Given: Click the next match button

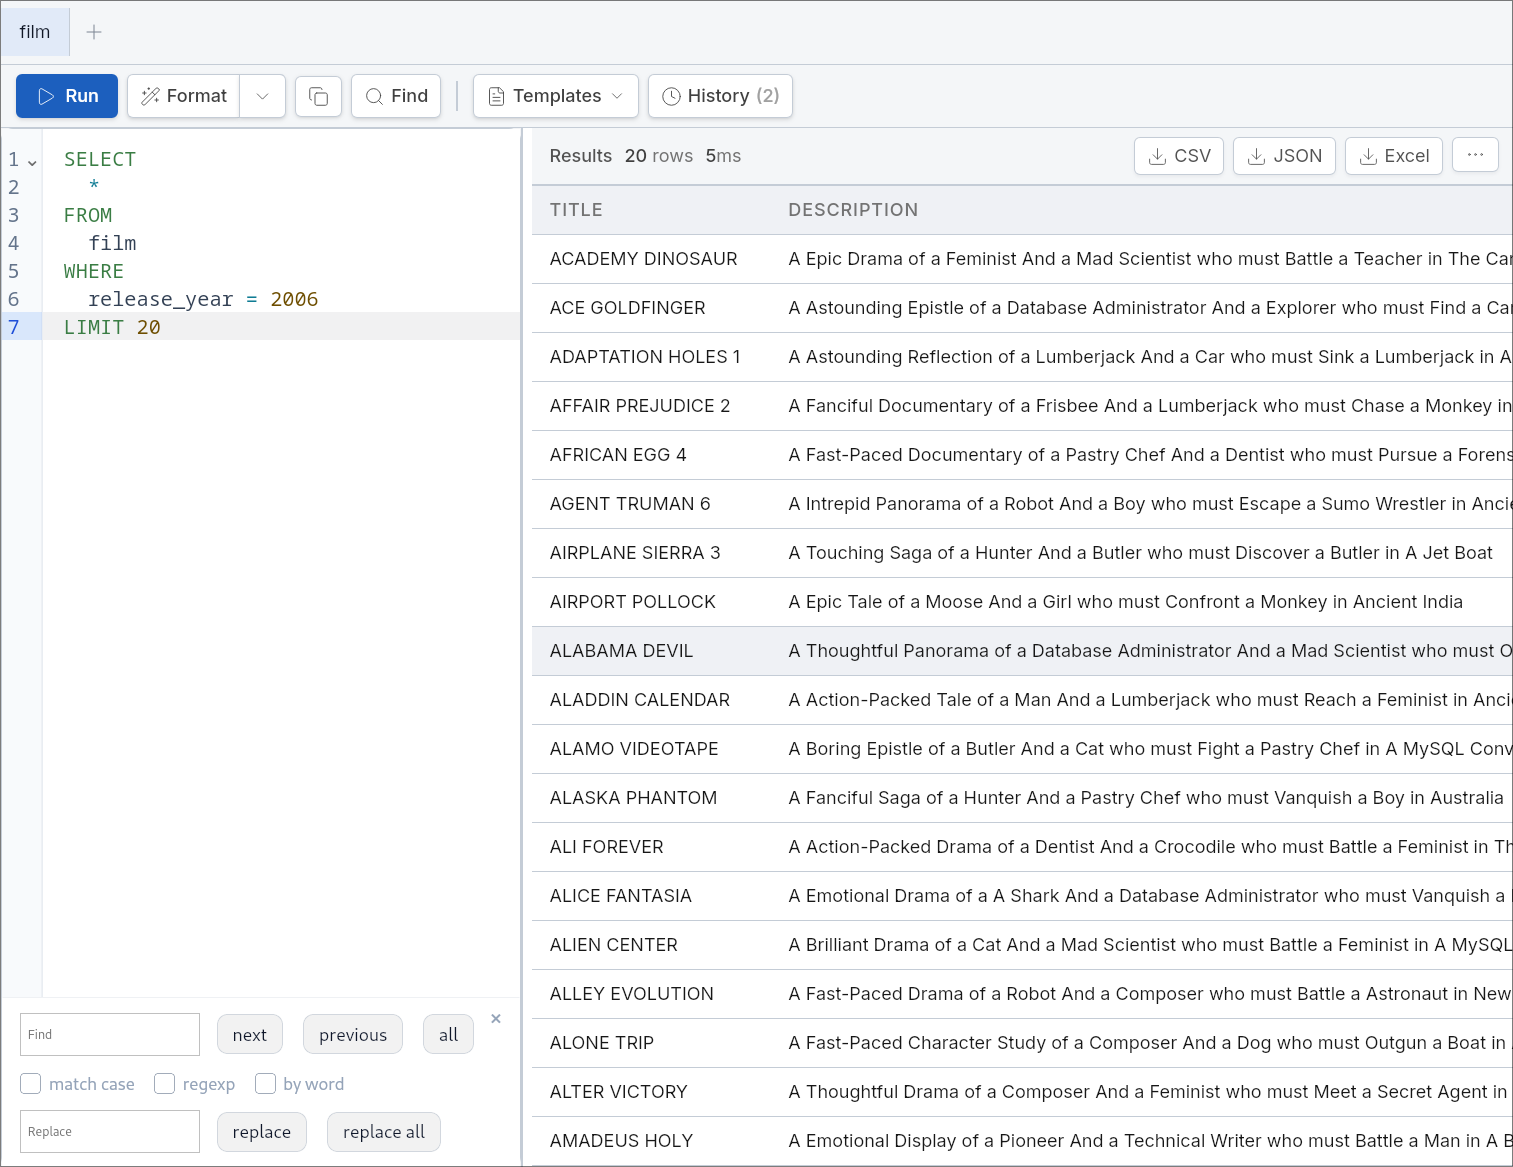Looking at the screenshot, I should pos(250,1035).
